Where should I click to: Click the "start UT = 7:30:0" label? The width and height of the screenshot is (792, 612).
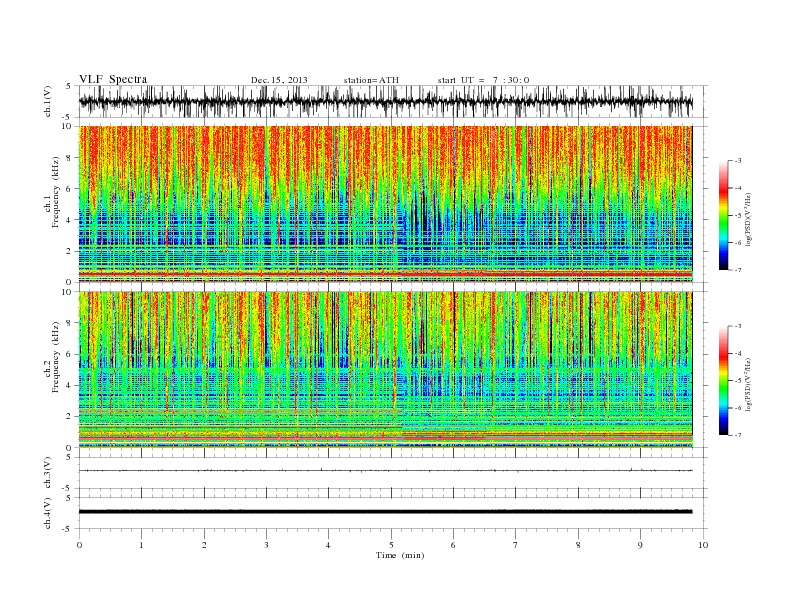(x=483, y=80)
